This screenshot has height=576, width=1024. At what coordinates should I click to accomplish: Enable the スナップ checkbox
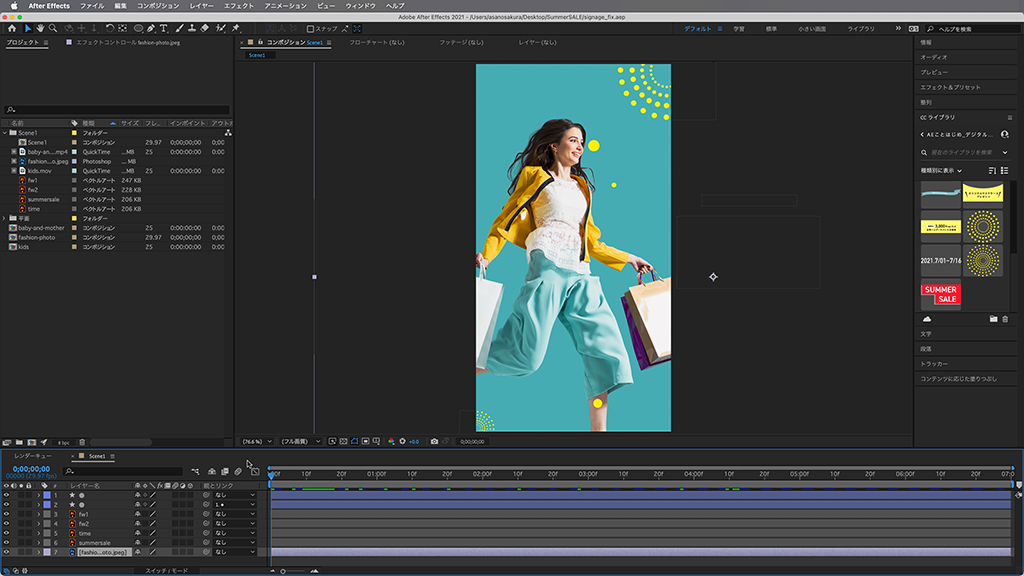(x=310, y=29)
